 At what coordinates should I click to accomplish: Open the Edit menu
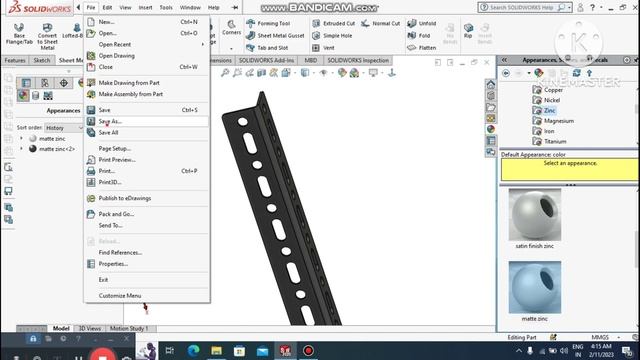[107, 7]
